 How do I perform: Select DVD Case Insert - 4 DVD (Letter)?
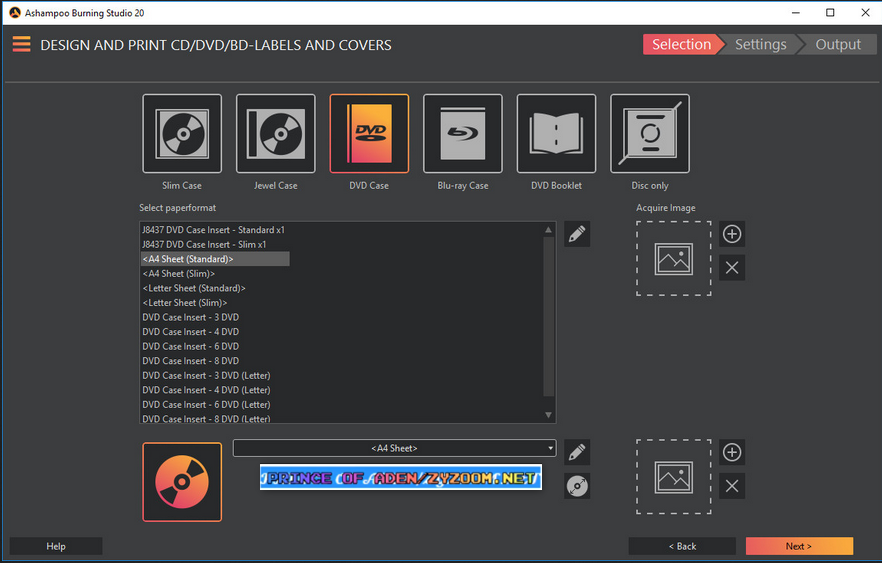[x=206, y=390]
